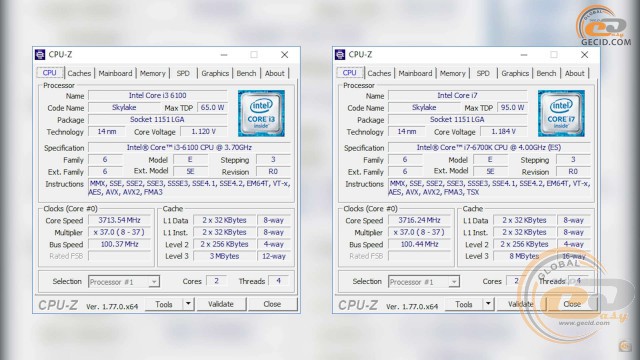Click '2 x 256 KBytes' Level 2 in left window
Viewport: 640px width, 360px height.
point(224,244)
